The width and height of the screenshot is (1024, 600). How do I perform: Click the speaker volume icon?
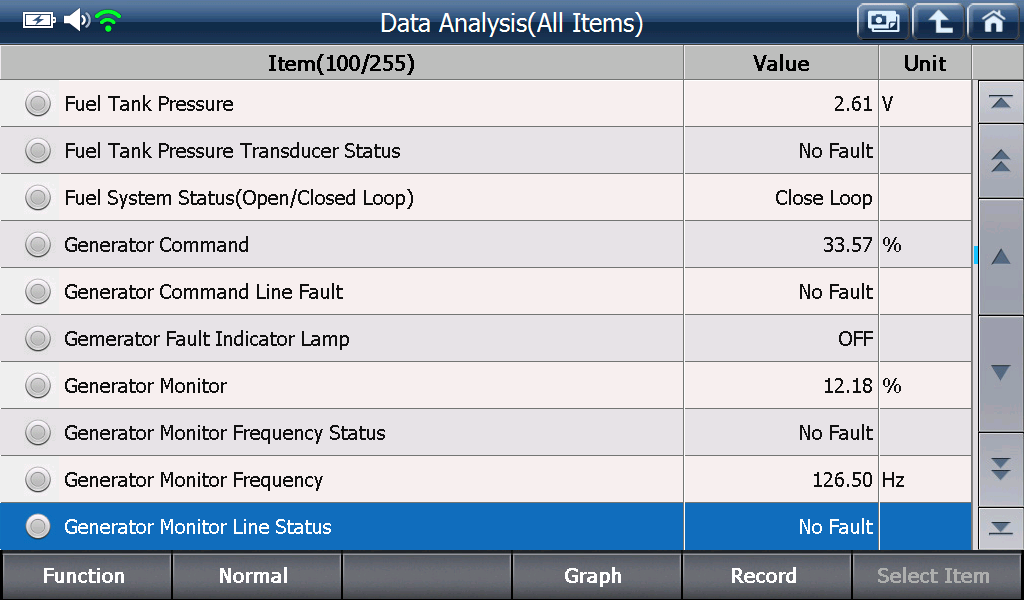click(76, 20)
